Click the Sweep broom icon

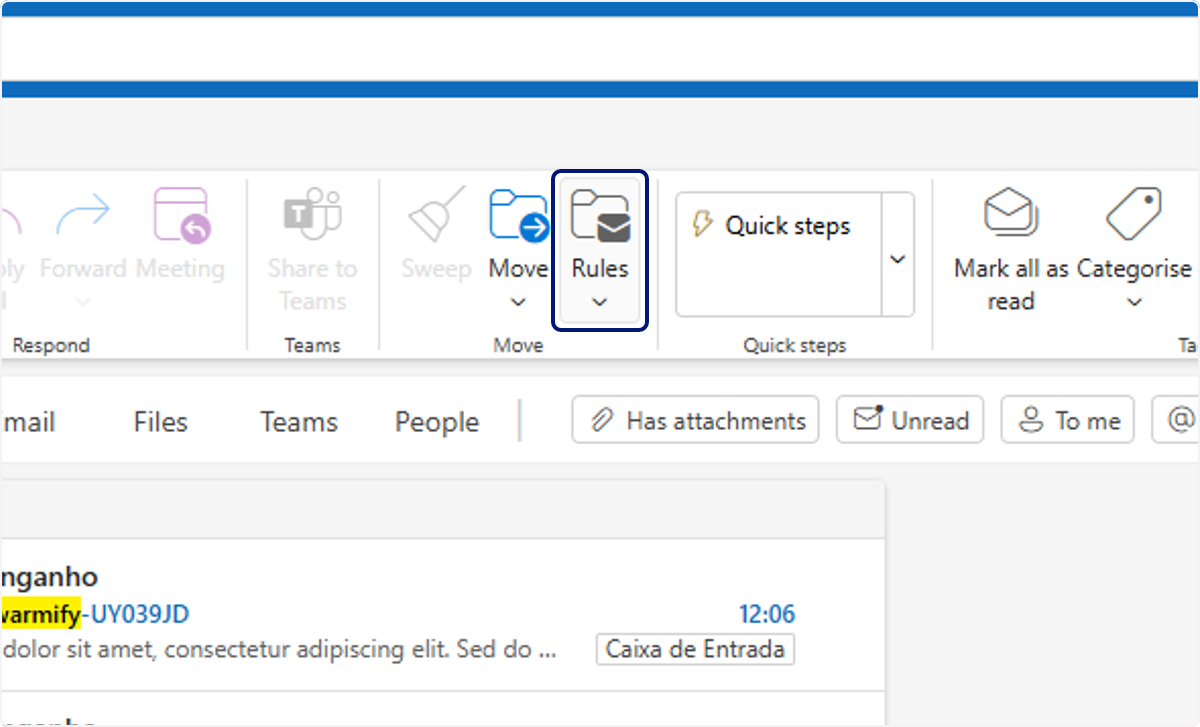pos(436,215)
